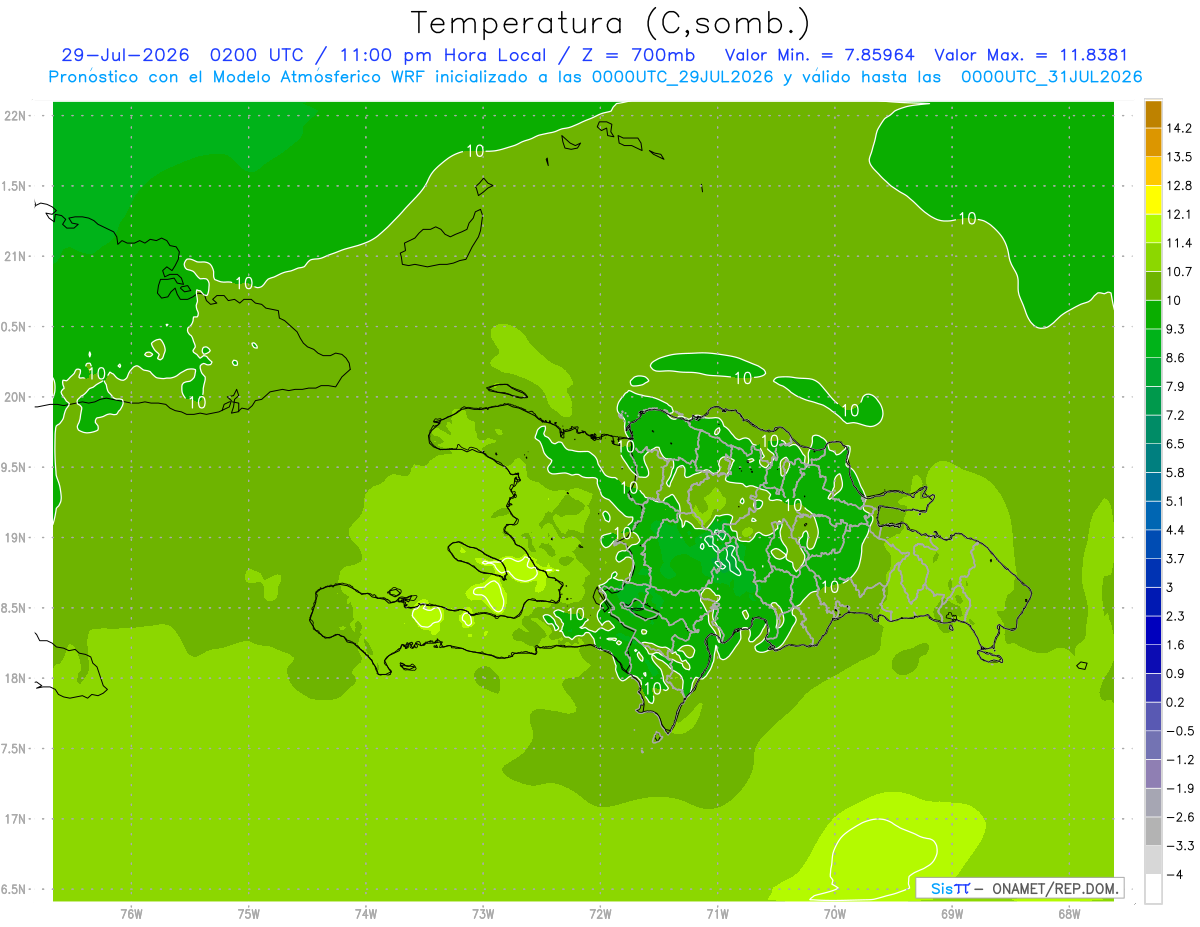Click the 12.8 color bar label
This screenshot has width=1200, height=927.
1179,186
